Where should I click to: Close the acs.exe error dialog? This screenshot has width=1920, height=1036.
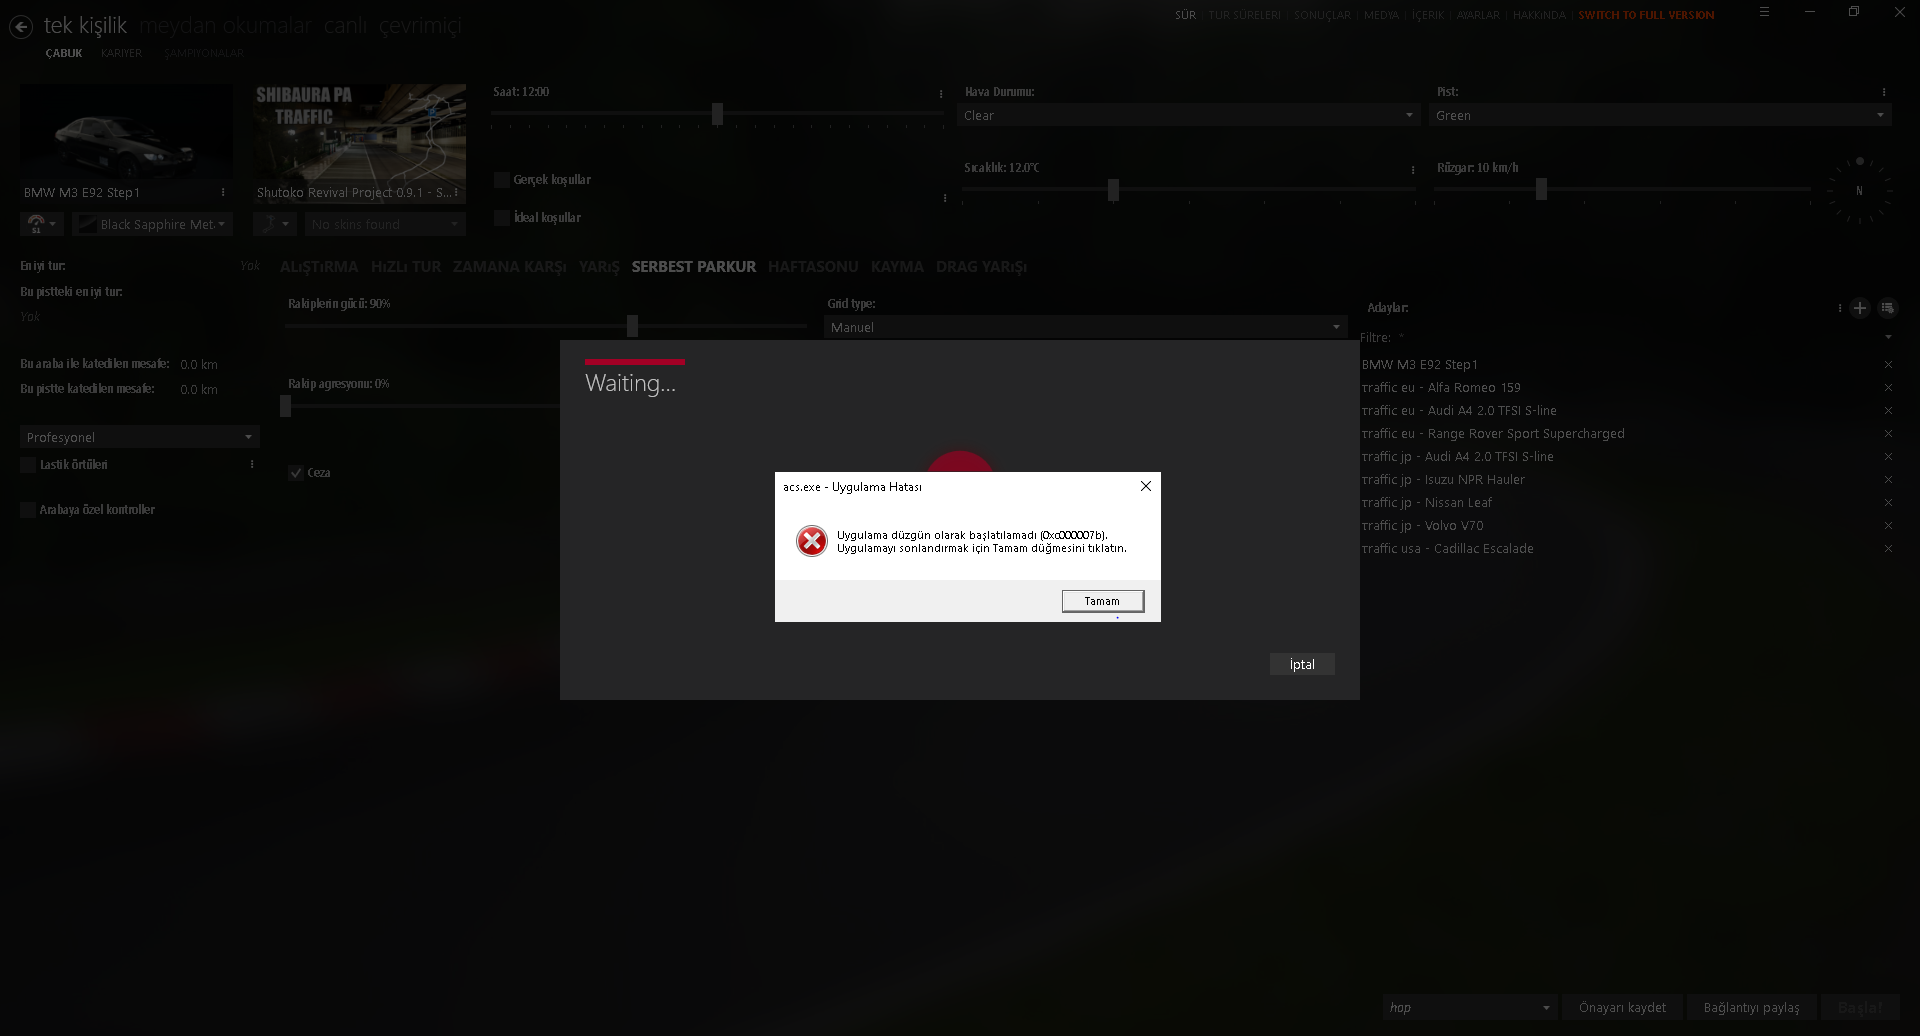pos(1146,486)
